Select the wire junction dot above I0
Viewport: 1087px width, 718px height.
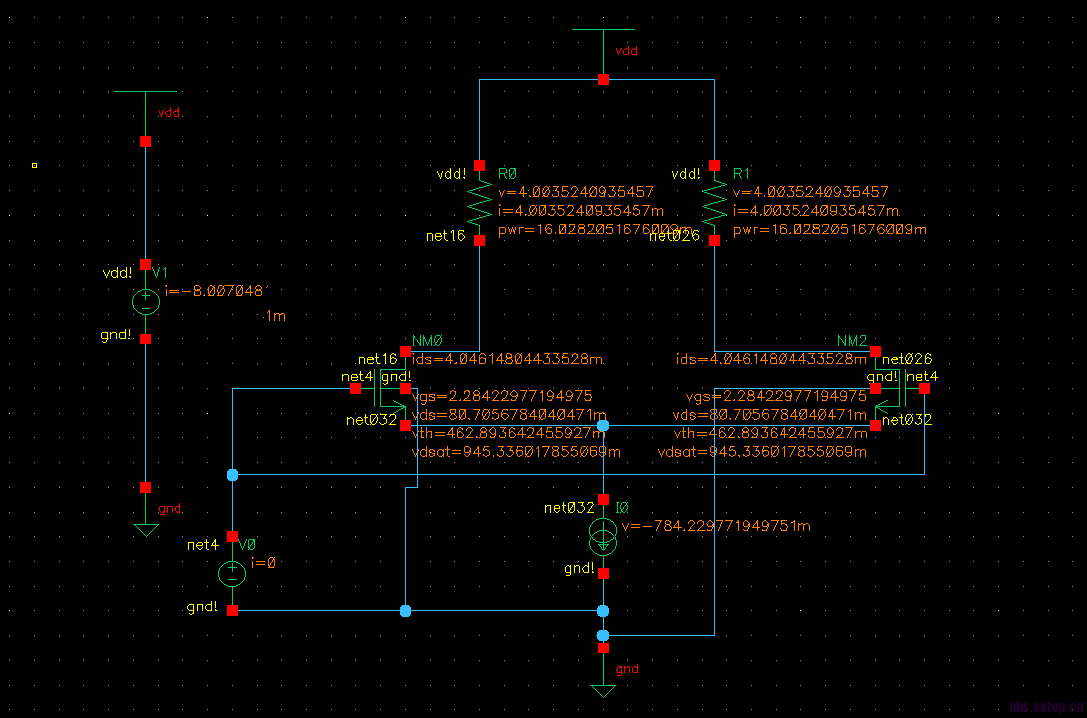coord(603,426)
